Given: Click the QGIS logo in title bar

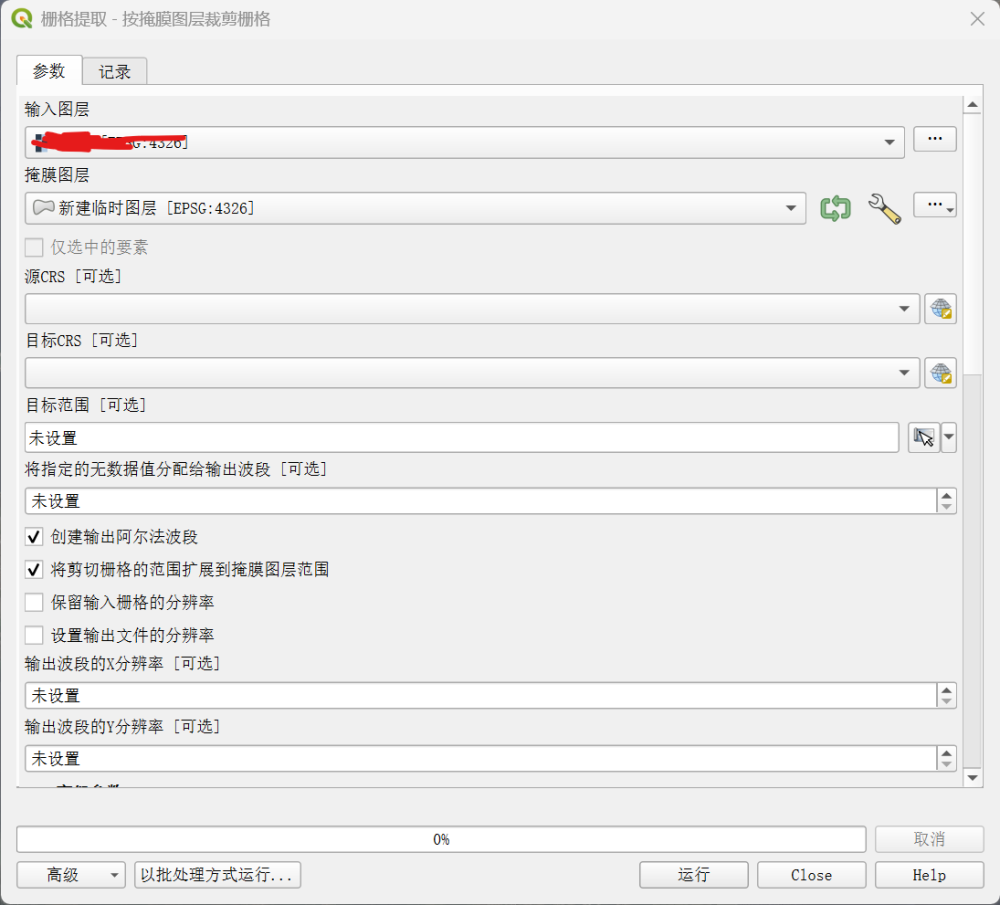Looking at the screenshot, I should point(21,19).
